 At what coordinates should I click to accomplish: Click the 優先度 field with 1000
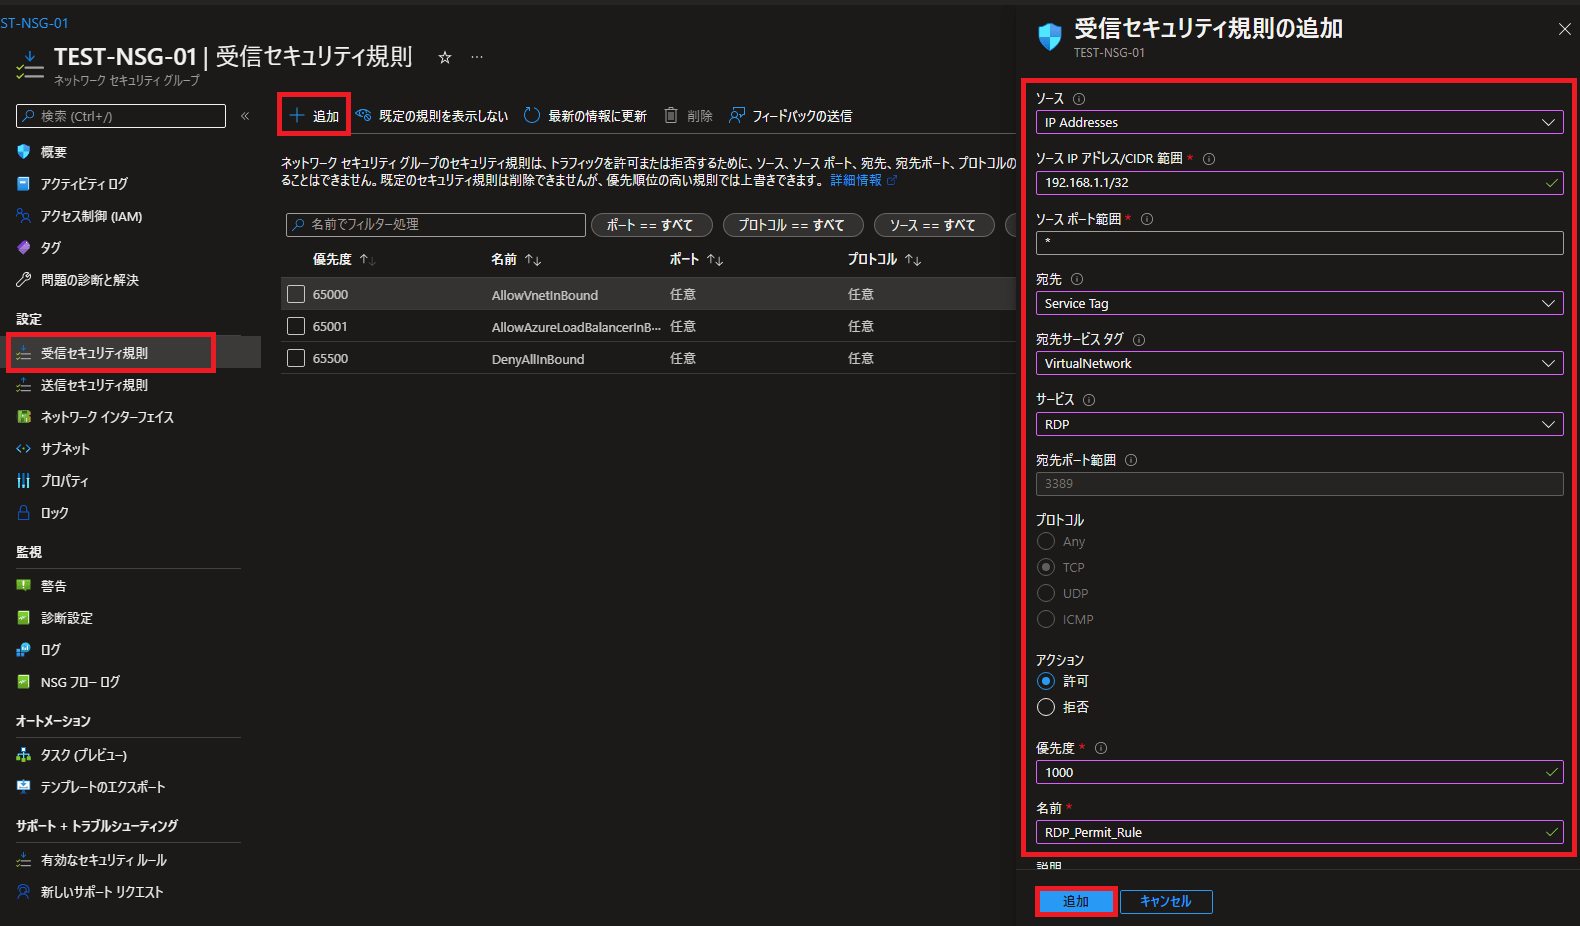tap(1299, 772)
